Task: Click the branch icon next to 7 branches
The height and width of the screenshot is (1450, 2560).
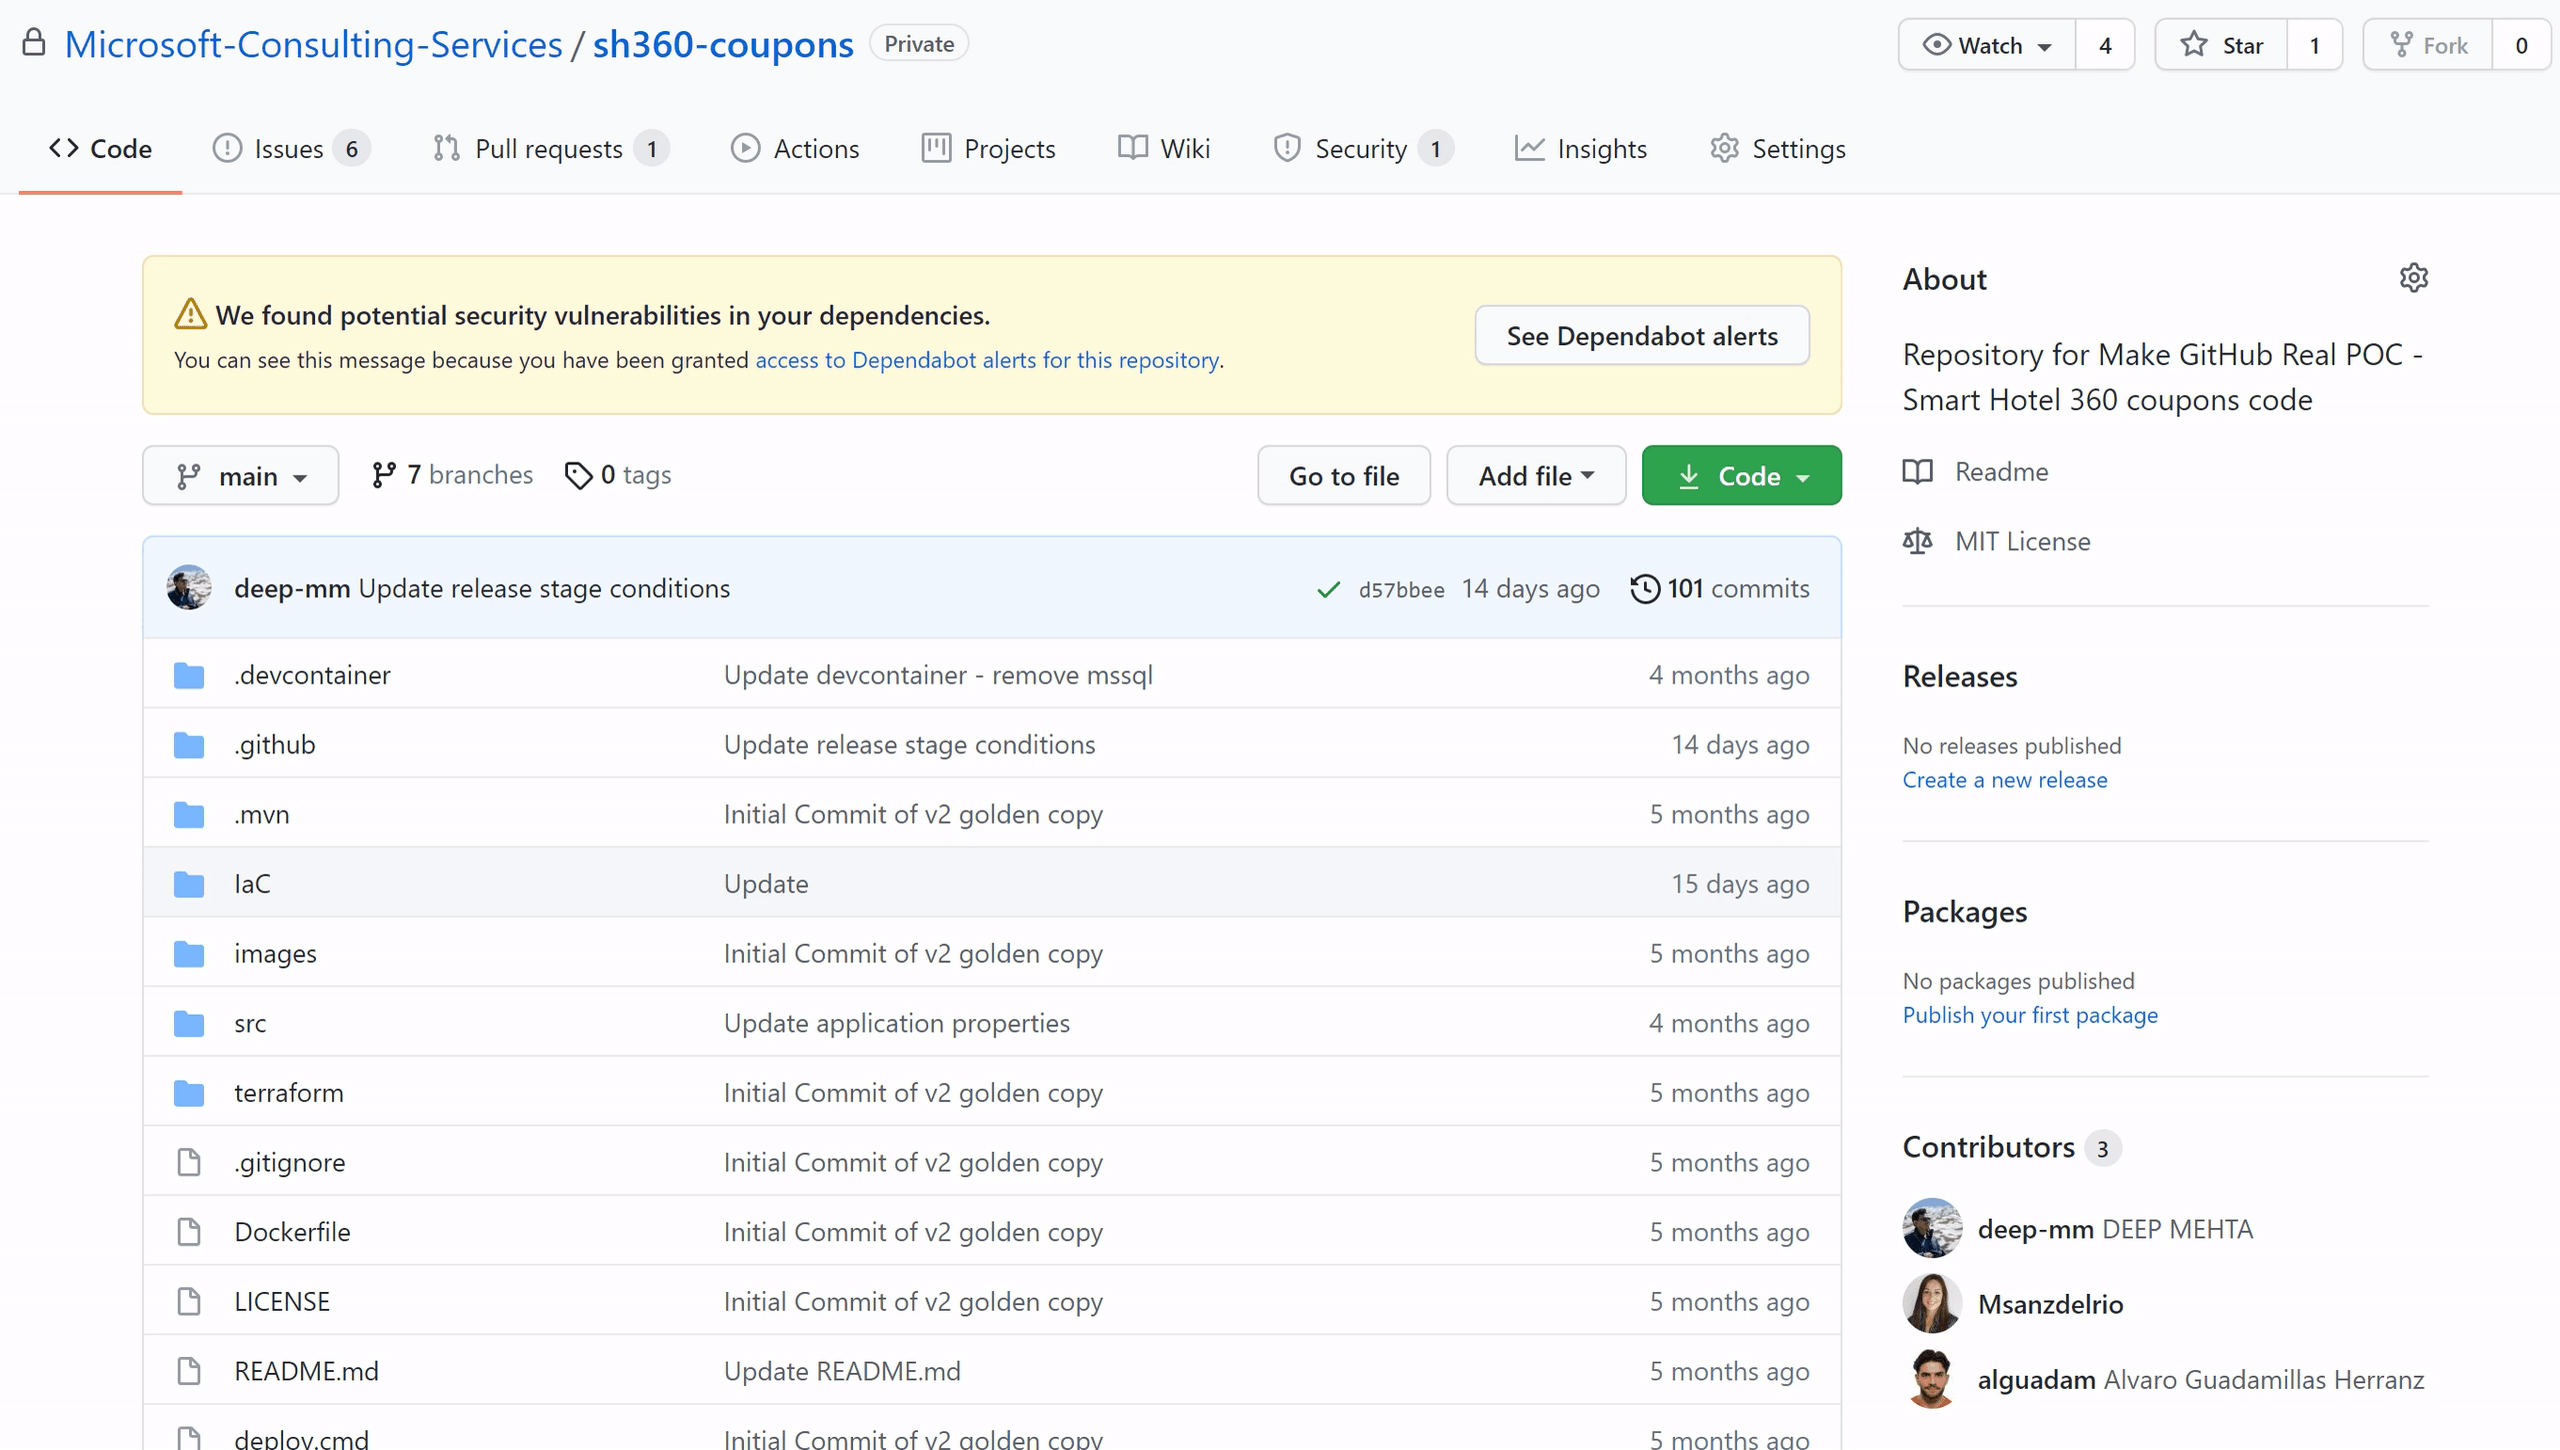Action: [384, 475]
